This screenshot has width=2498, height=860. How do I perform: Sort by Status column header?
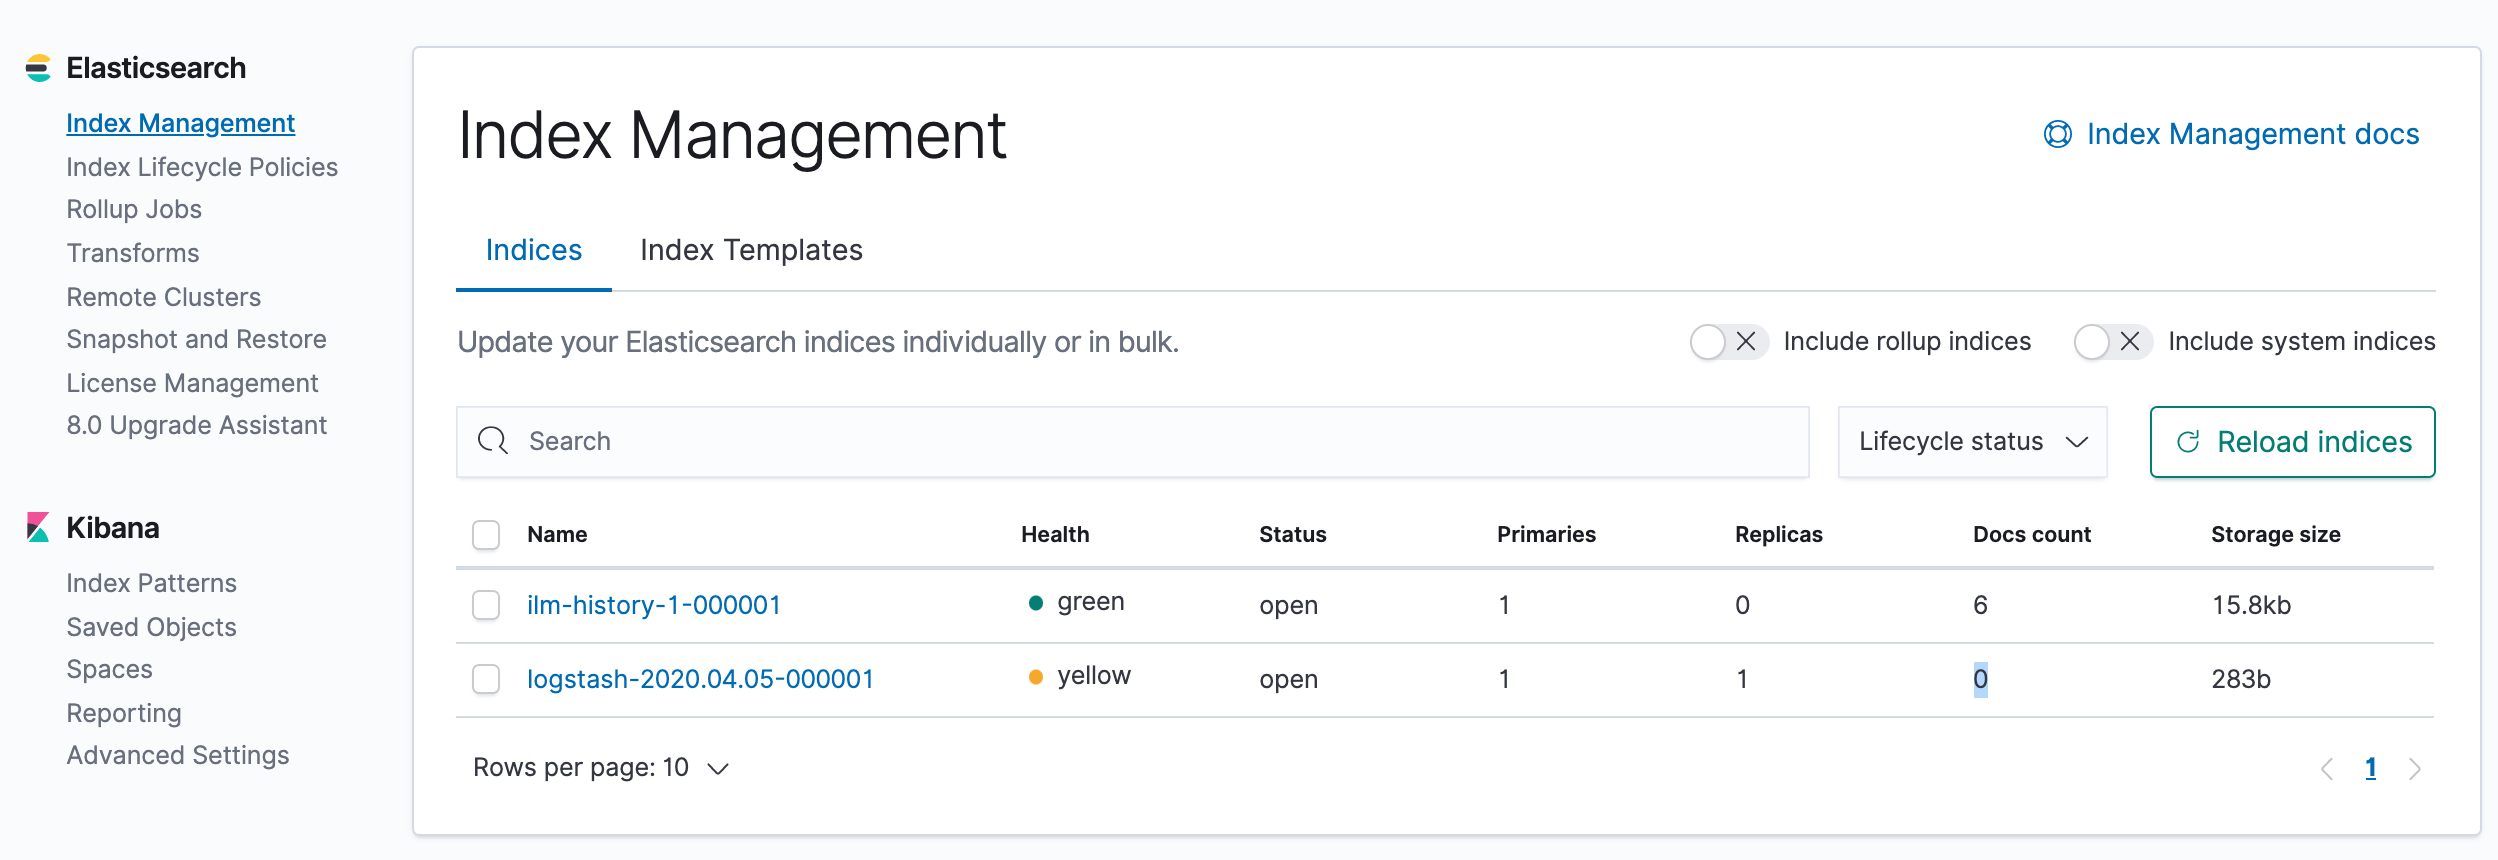click(x=1292, y=534)
